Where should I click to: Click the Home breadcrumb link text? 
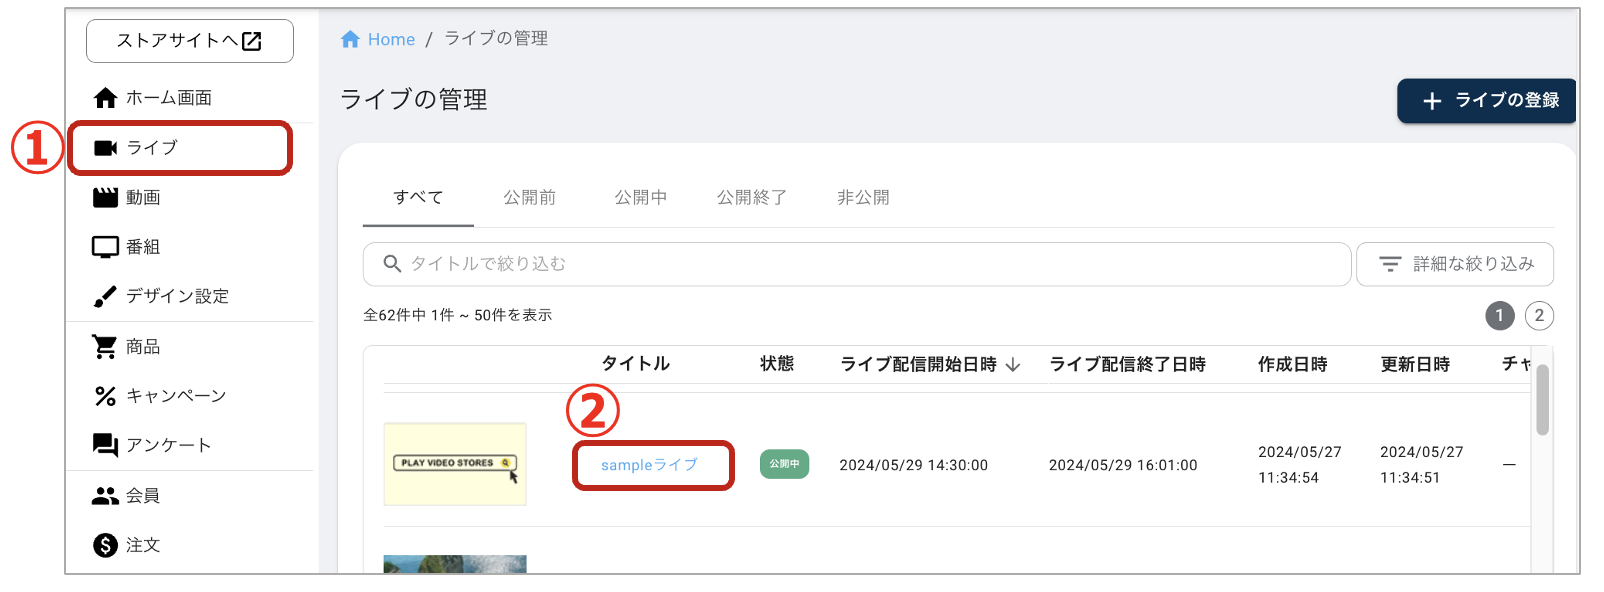[391, 39]
